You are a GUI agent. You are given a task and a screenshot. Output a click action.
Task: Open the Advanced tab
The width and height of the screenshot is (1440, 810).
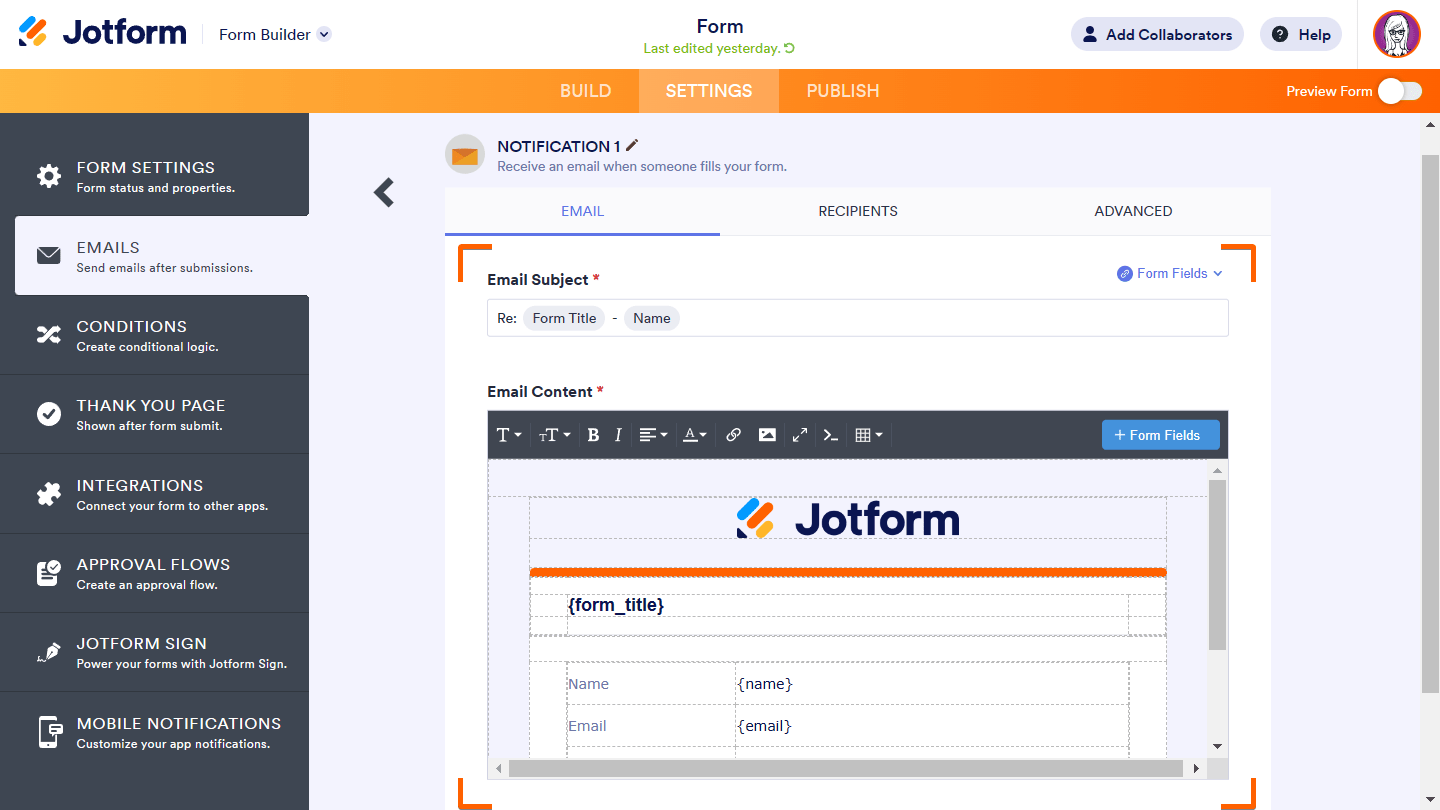click(1132, 211)
